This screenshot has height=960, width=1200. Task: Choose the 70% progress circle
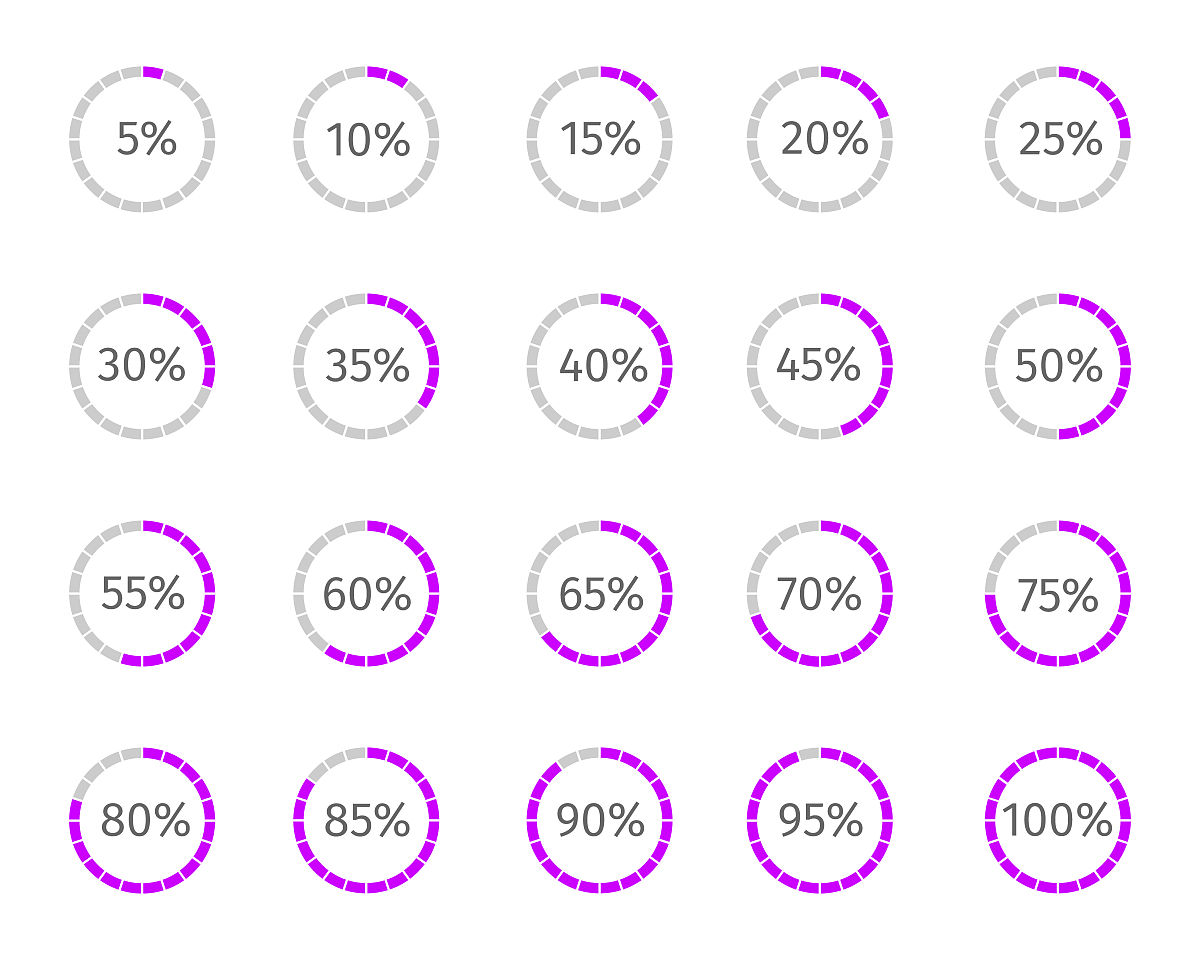point(820,593)
